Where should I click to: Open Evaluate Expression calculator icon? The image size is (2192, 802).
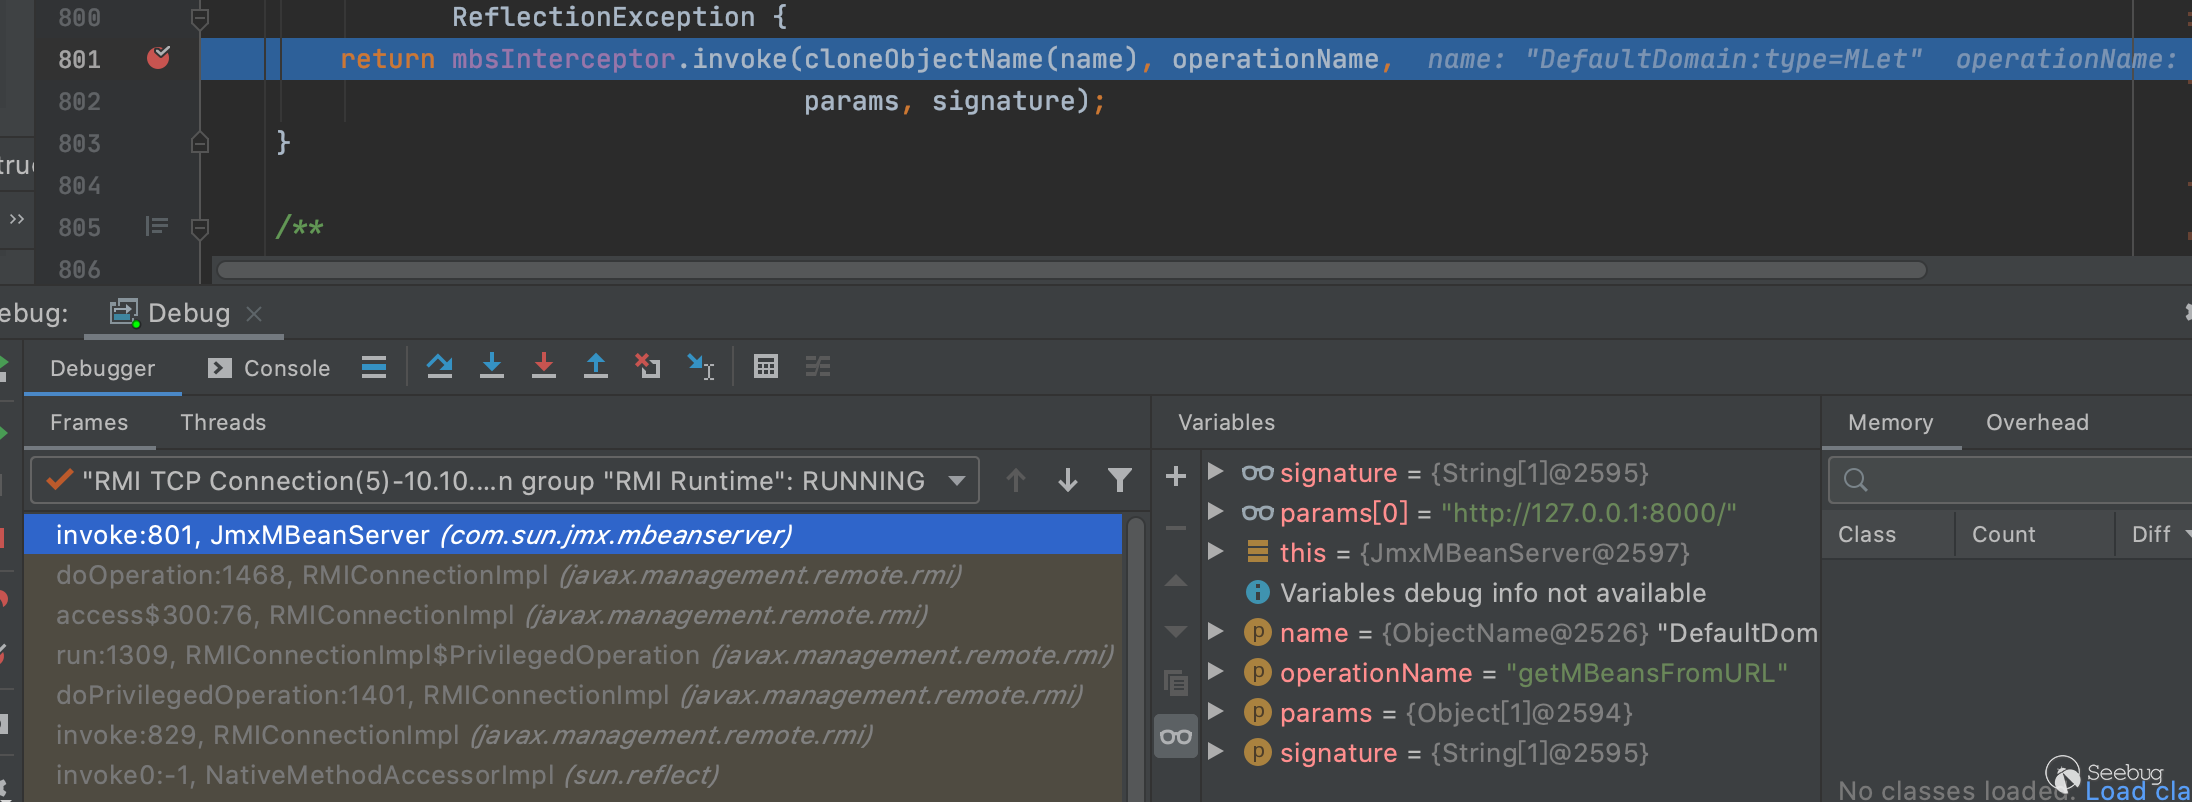pos(766,367)
